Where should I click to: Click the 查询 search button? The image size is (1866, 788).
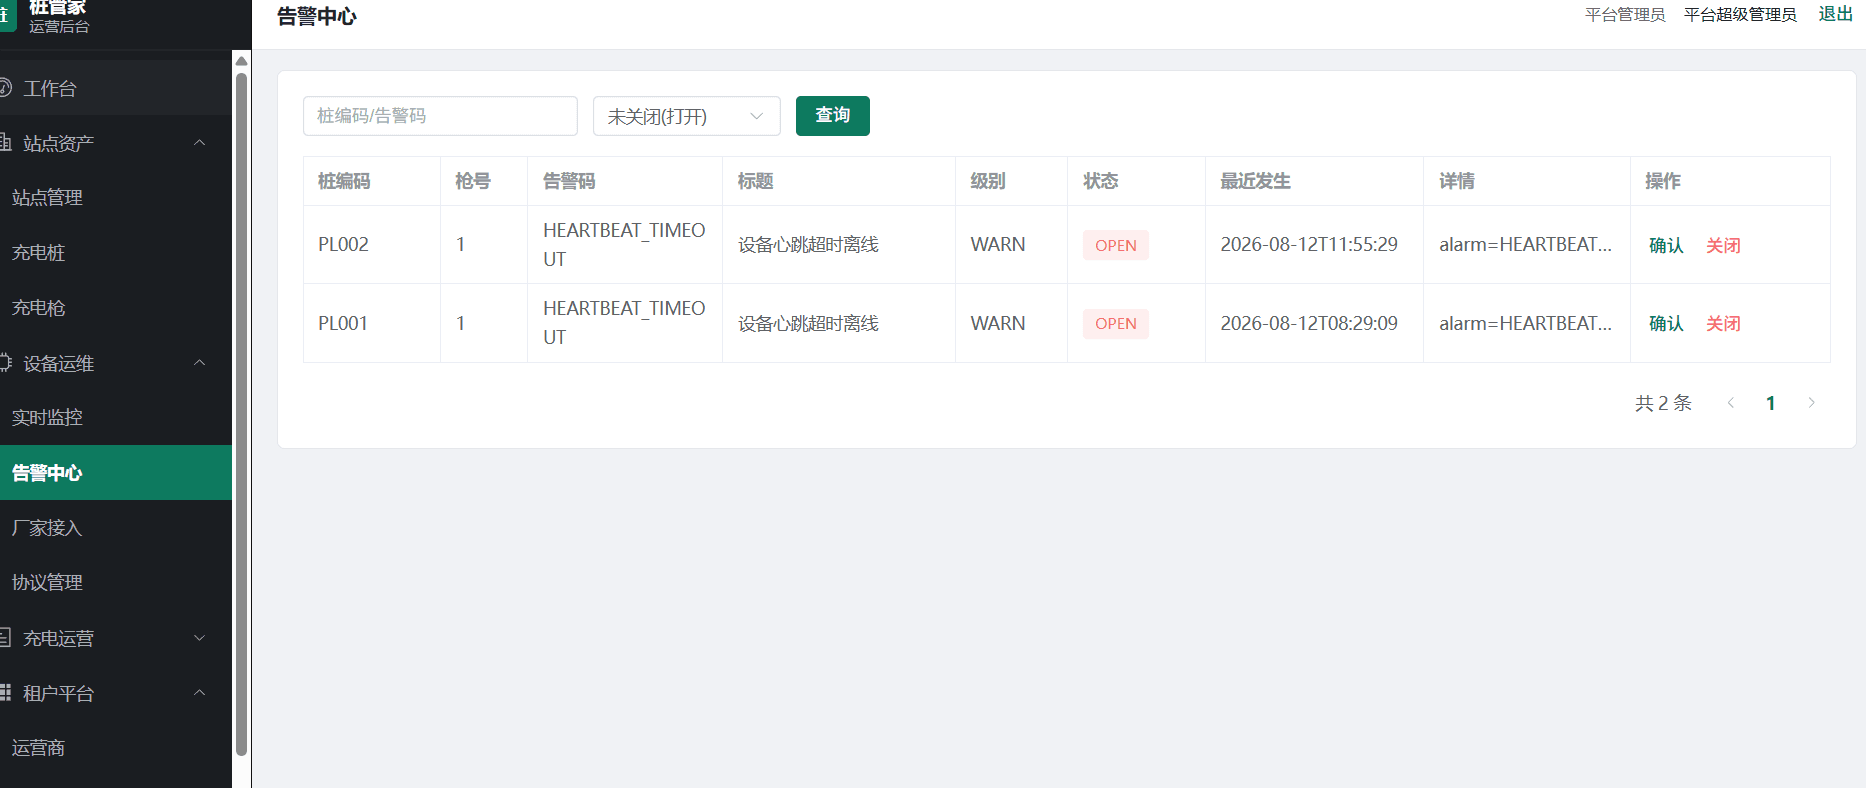point(833,116)
